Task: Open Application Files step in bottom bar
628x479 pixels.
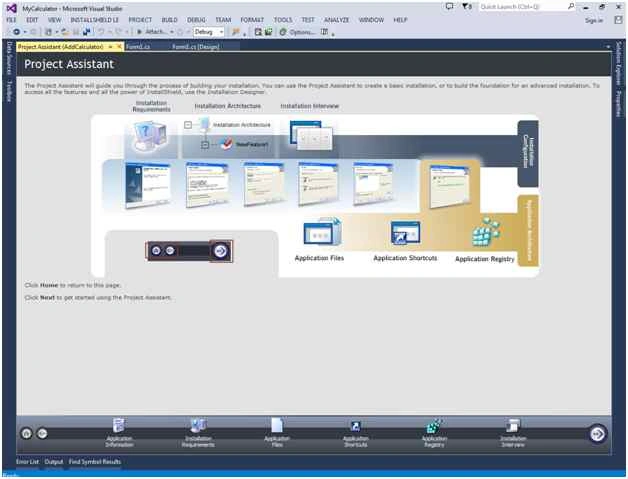Action: (x=277, y=433)
